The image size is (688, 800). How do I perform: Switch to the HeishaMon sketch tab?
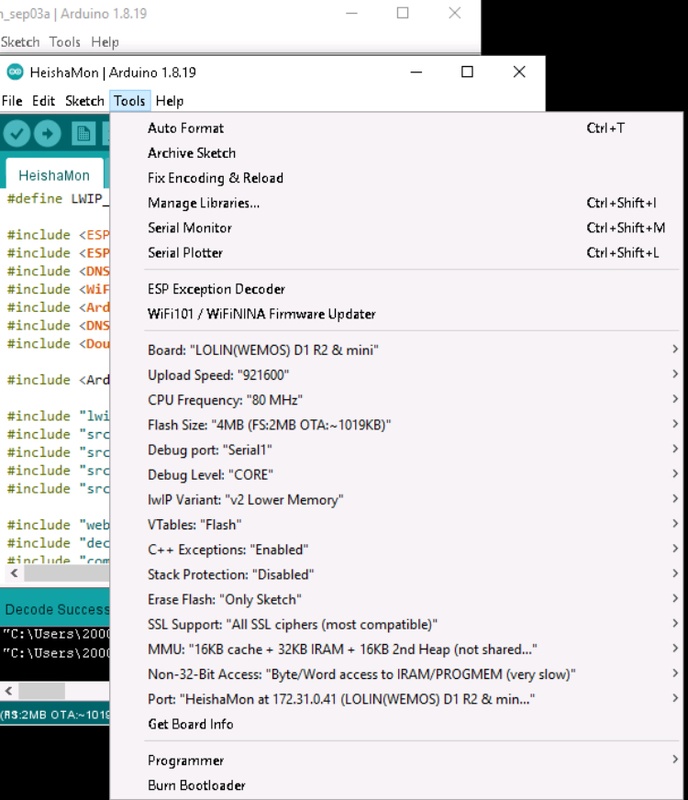click(x=54, y=176)
